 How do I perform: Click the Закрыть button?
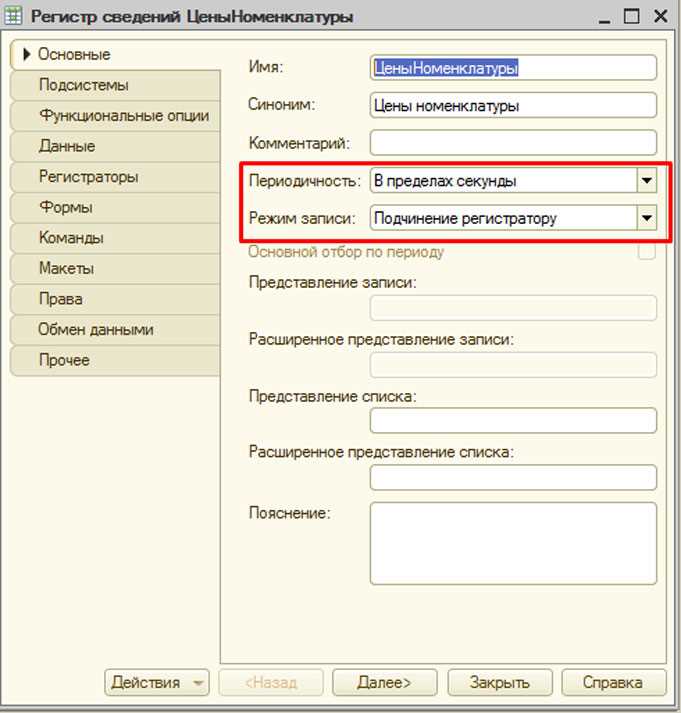(500, 682)
